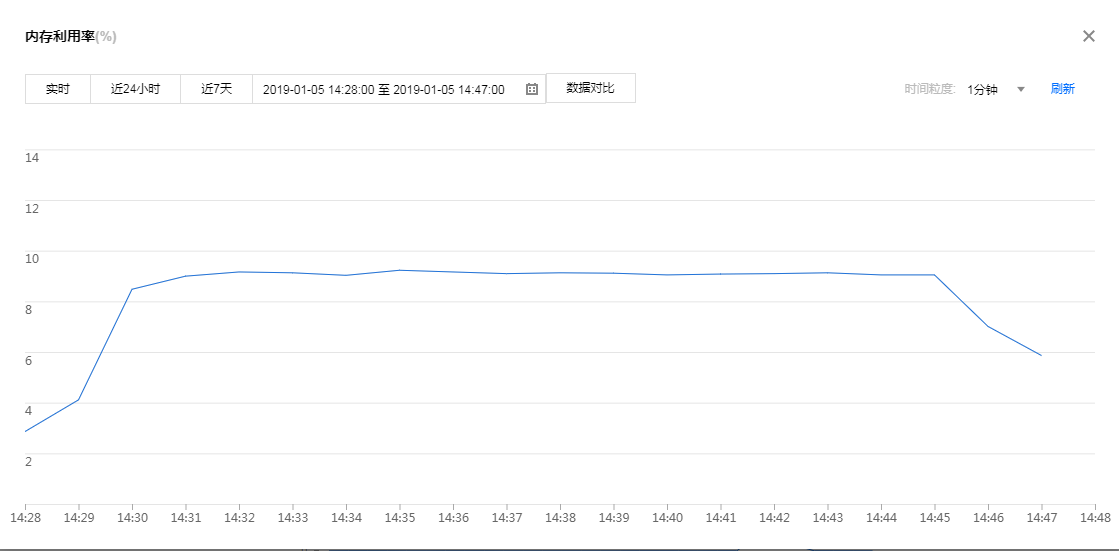Click the chart line point at 14:46
The width and height of the screenshot is (1119, 551).
(x=988, y=327)
